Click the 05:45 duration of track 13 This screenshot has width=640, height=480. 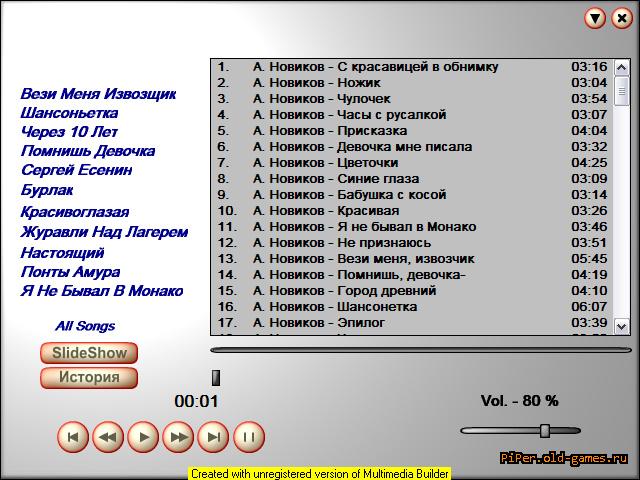[x=589, y=259]
